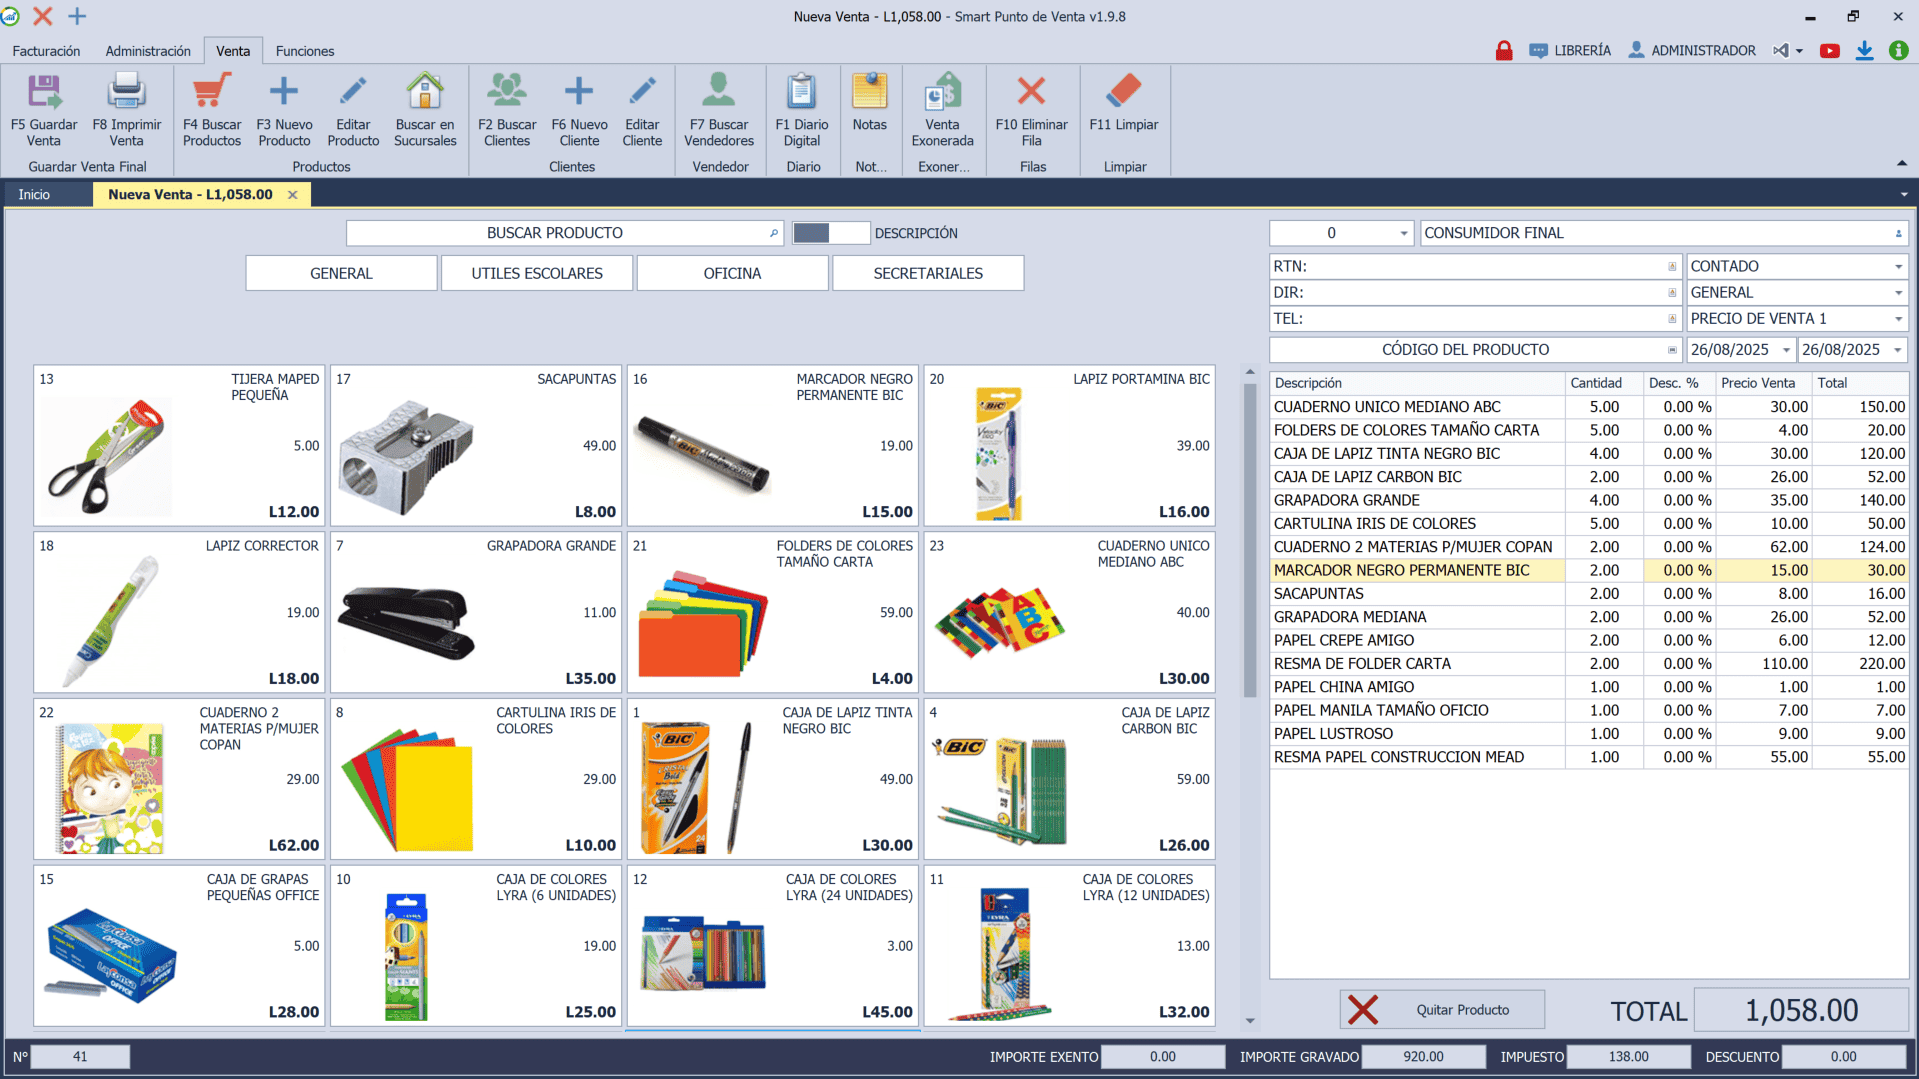Open the Administración menu tab
The height and width of the screenshot is (1079, 1919).
tap(148, 51)
